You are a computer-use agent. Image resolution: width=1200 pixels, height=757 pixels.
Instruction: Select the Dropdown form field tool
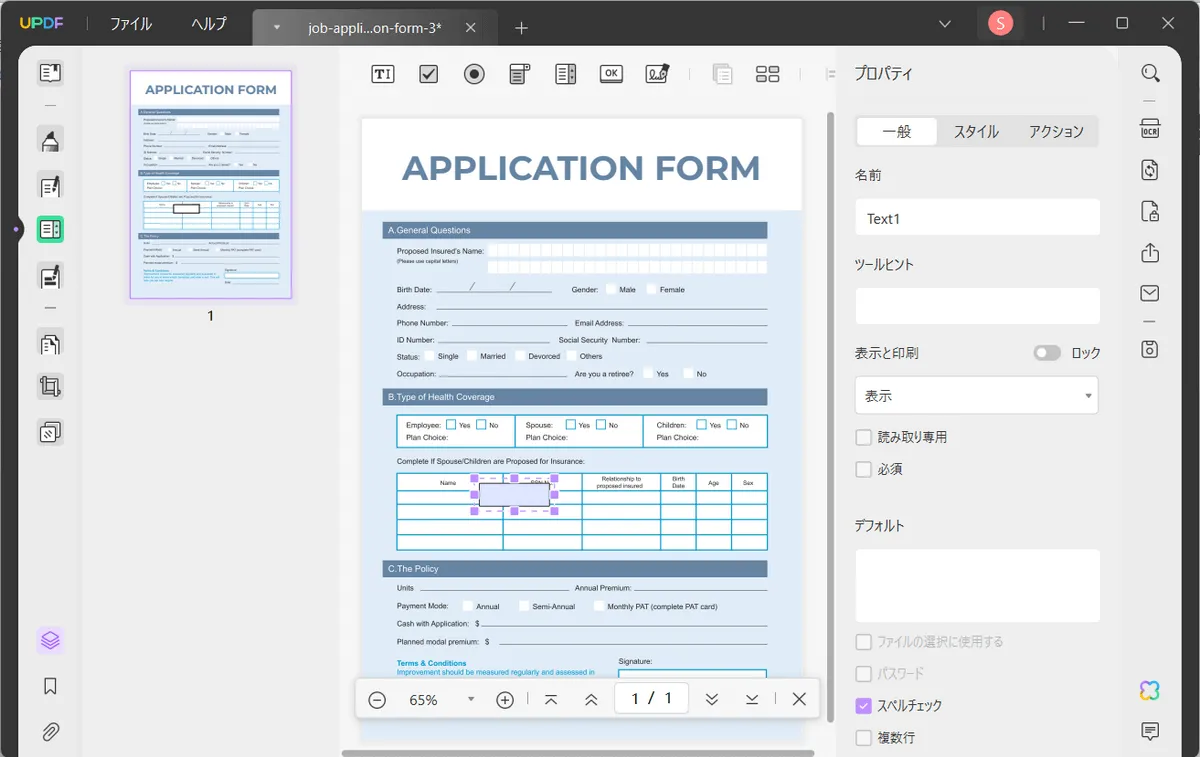(x=519, y=74)
